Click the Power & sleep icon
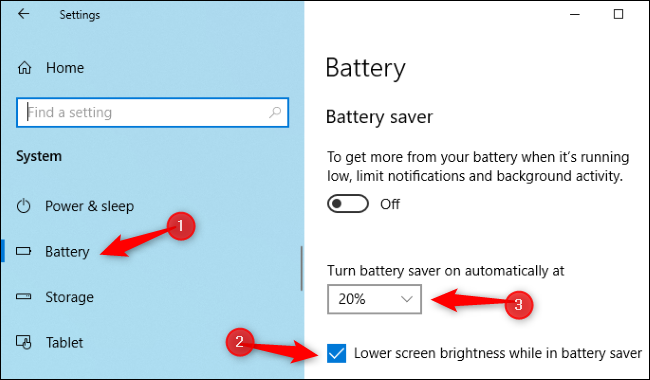Screen dimensions: 650x380 click(24, 206)
